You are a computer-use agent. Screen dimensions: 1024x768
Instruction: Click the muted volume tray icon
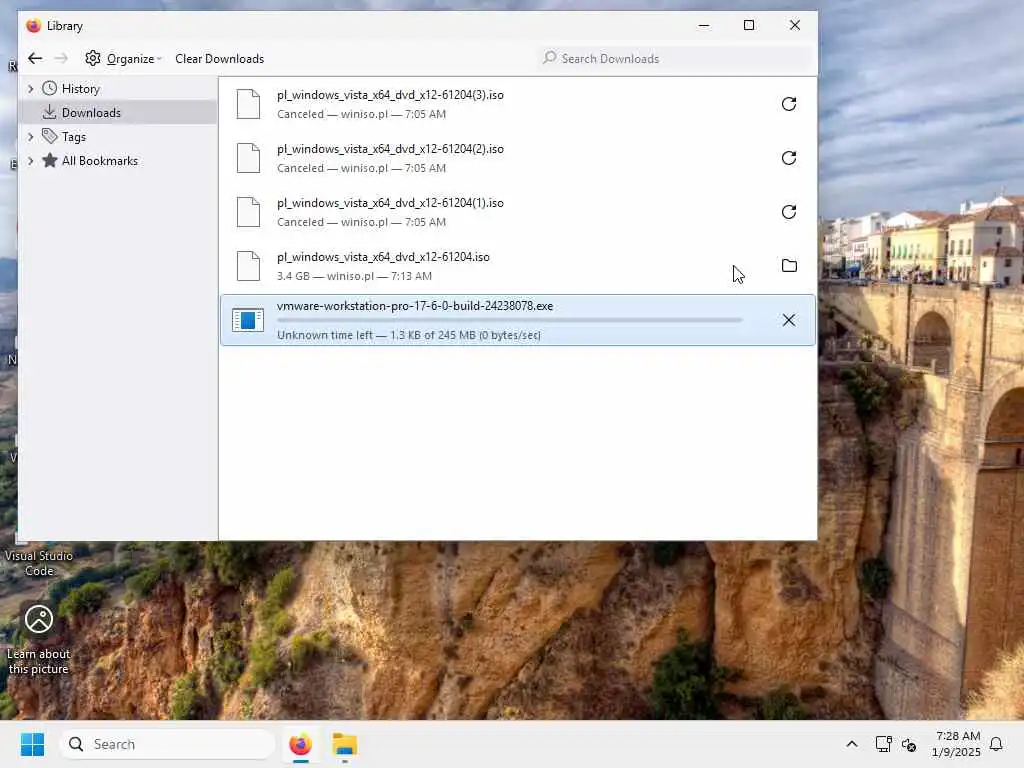pos(909,744)
